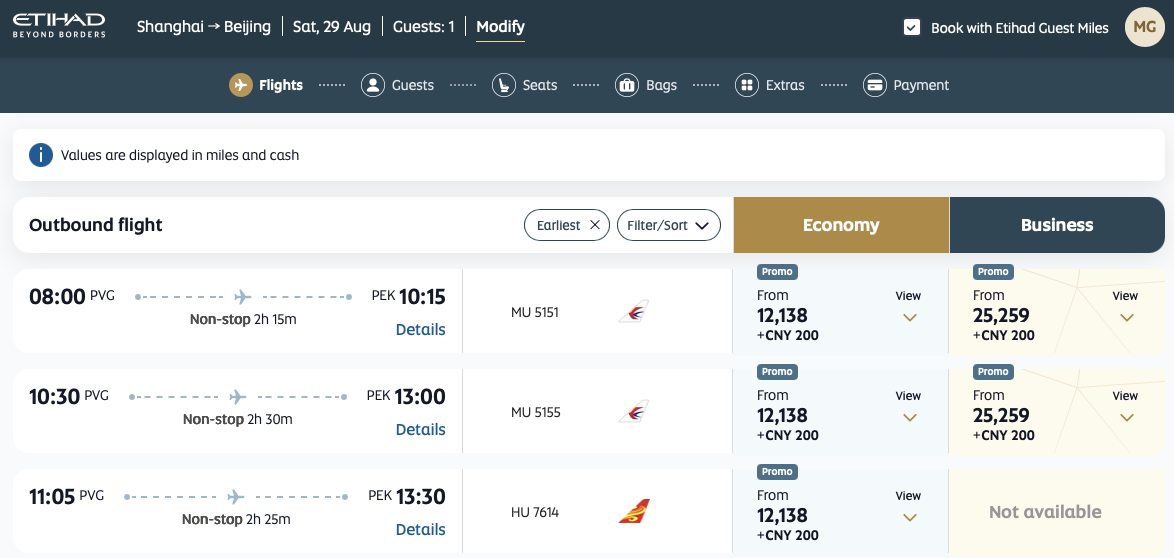Click China Eastern logo for MU 5155

[633, 412]
